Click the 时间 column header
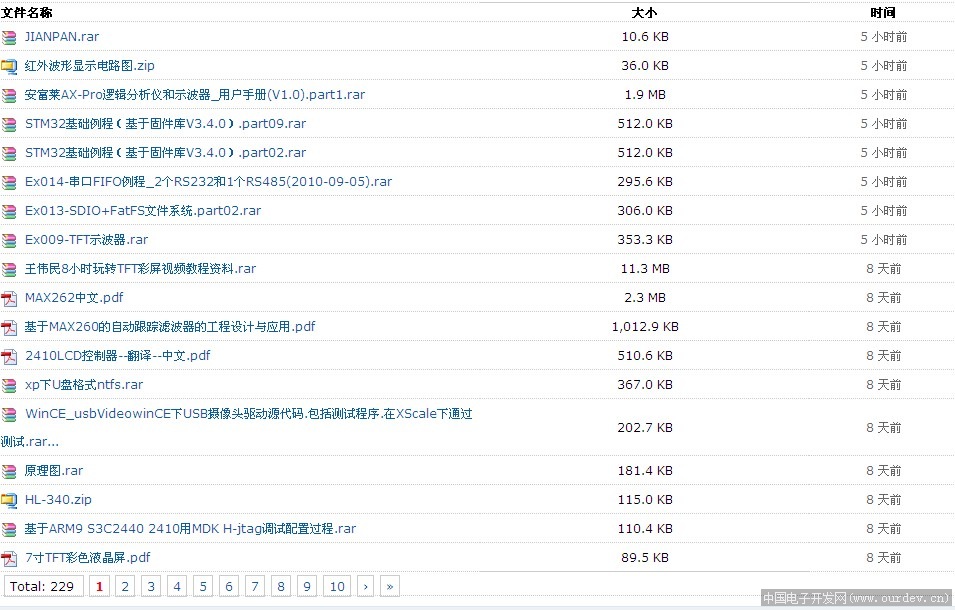 click(883, 13)
